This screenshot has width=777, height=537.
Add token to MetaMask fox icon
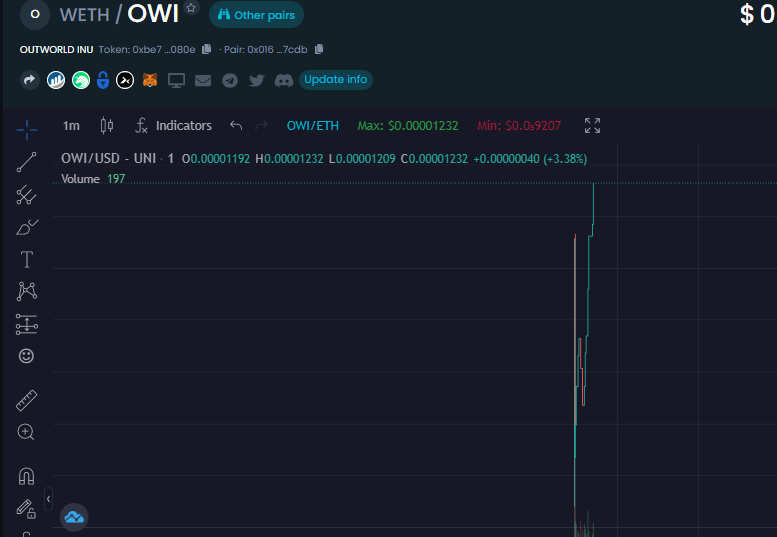pyautogui.click(x=150, y=80)
